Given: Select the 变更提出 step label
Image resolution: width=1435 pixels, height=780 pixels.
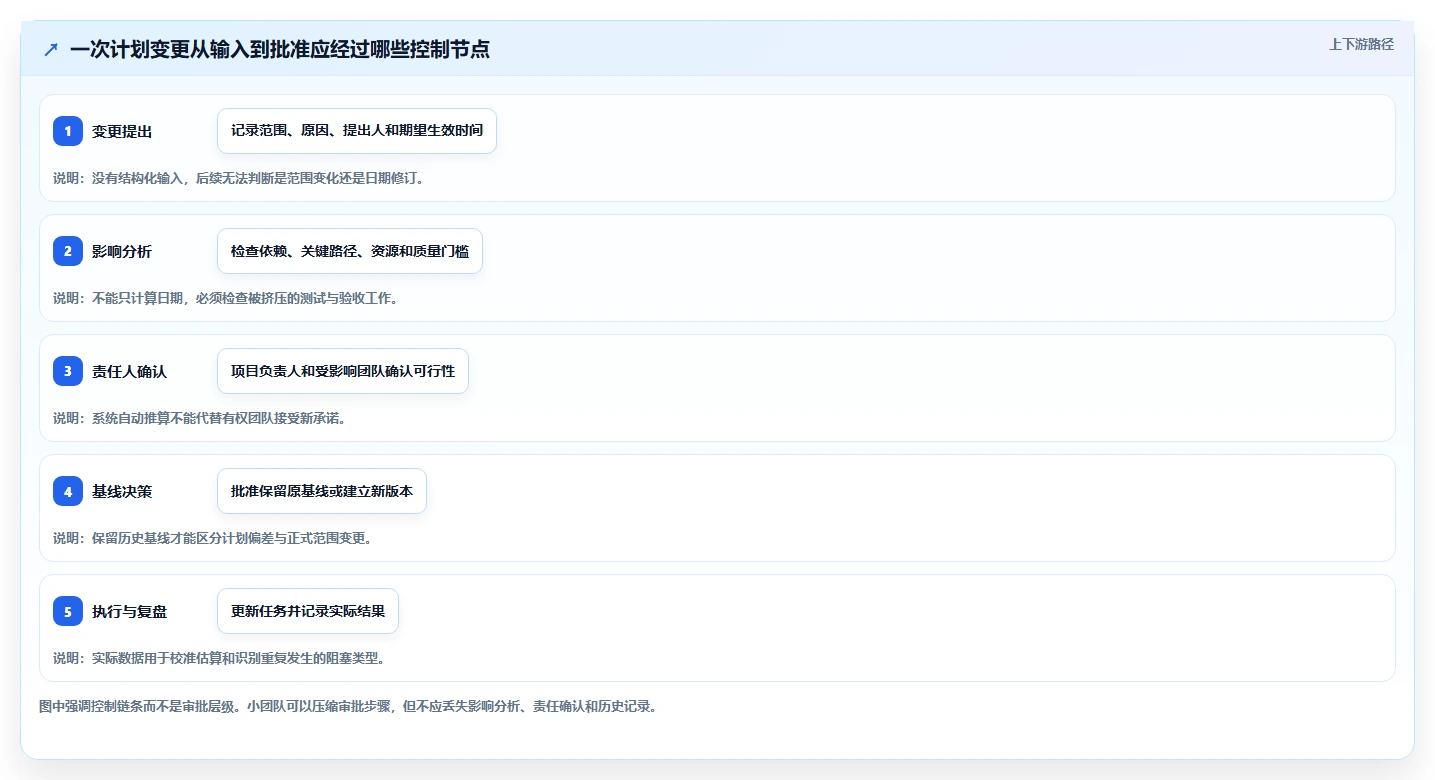Looking at the screenshot, I should point(122,131).
